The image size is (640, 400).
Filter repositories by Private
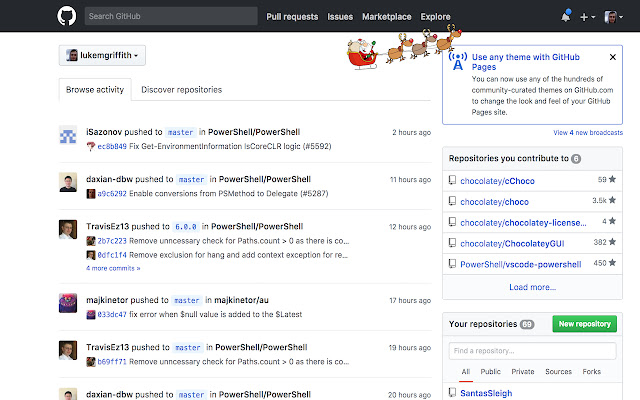coord(522,371)
